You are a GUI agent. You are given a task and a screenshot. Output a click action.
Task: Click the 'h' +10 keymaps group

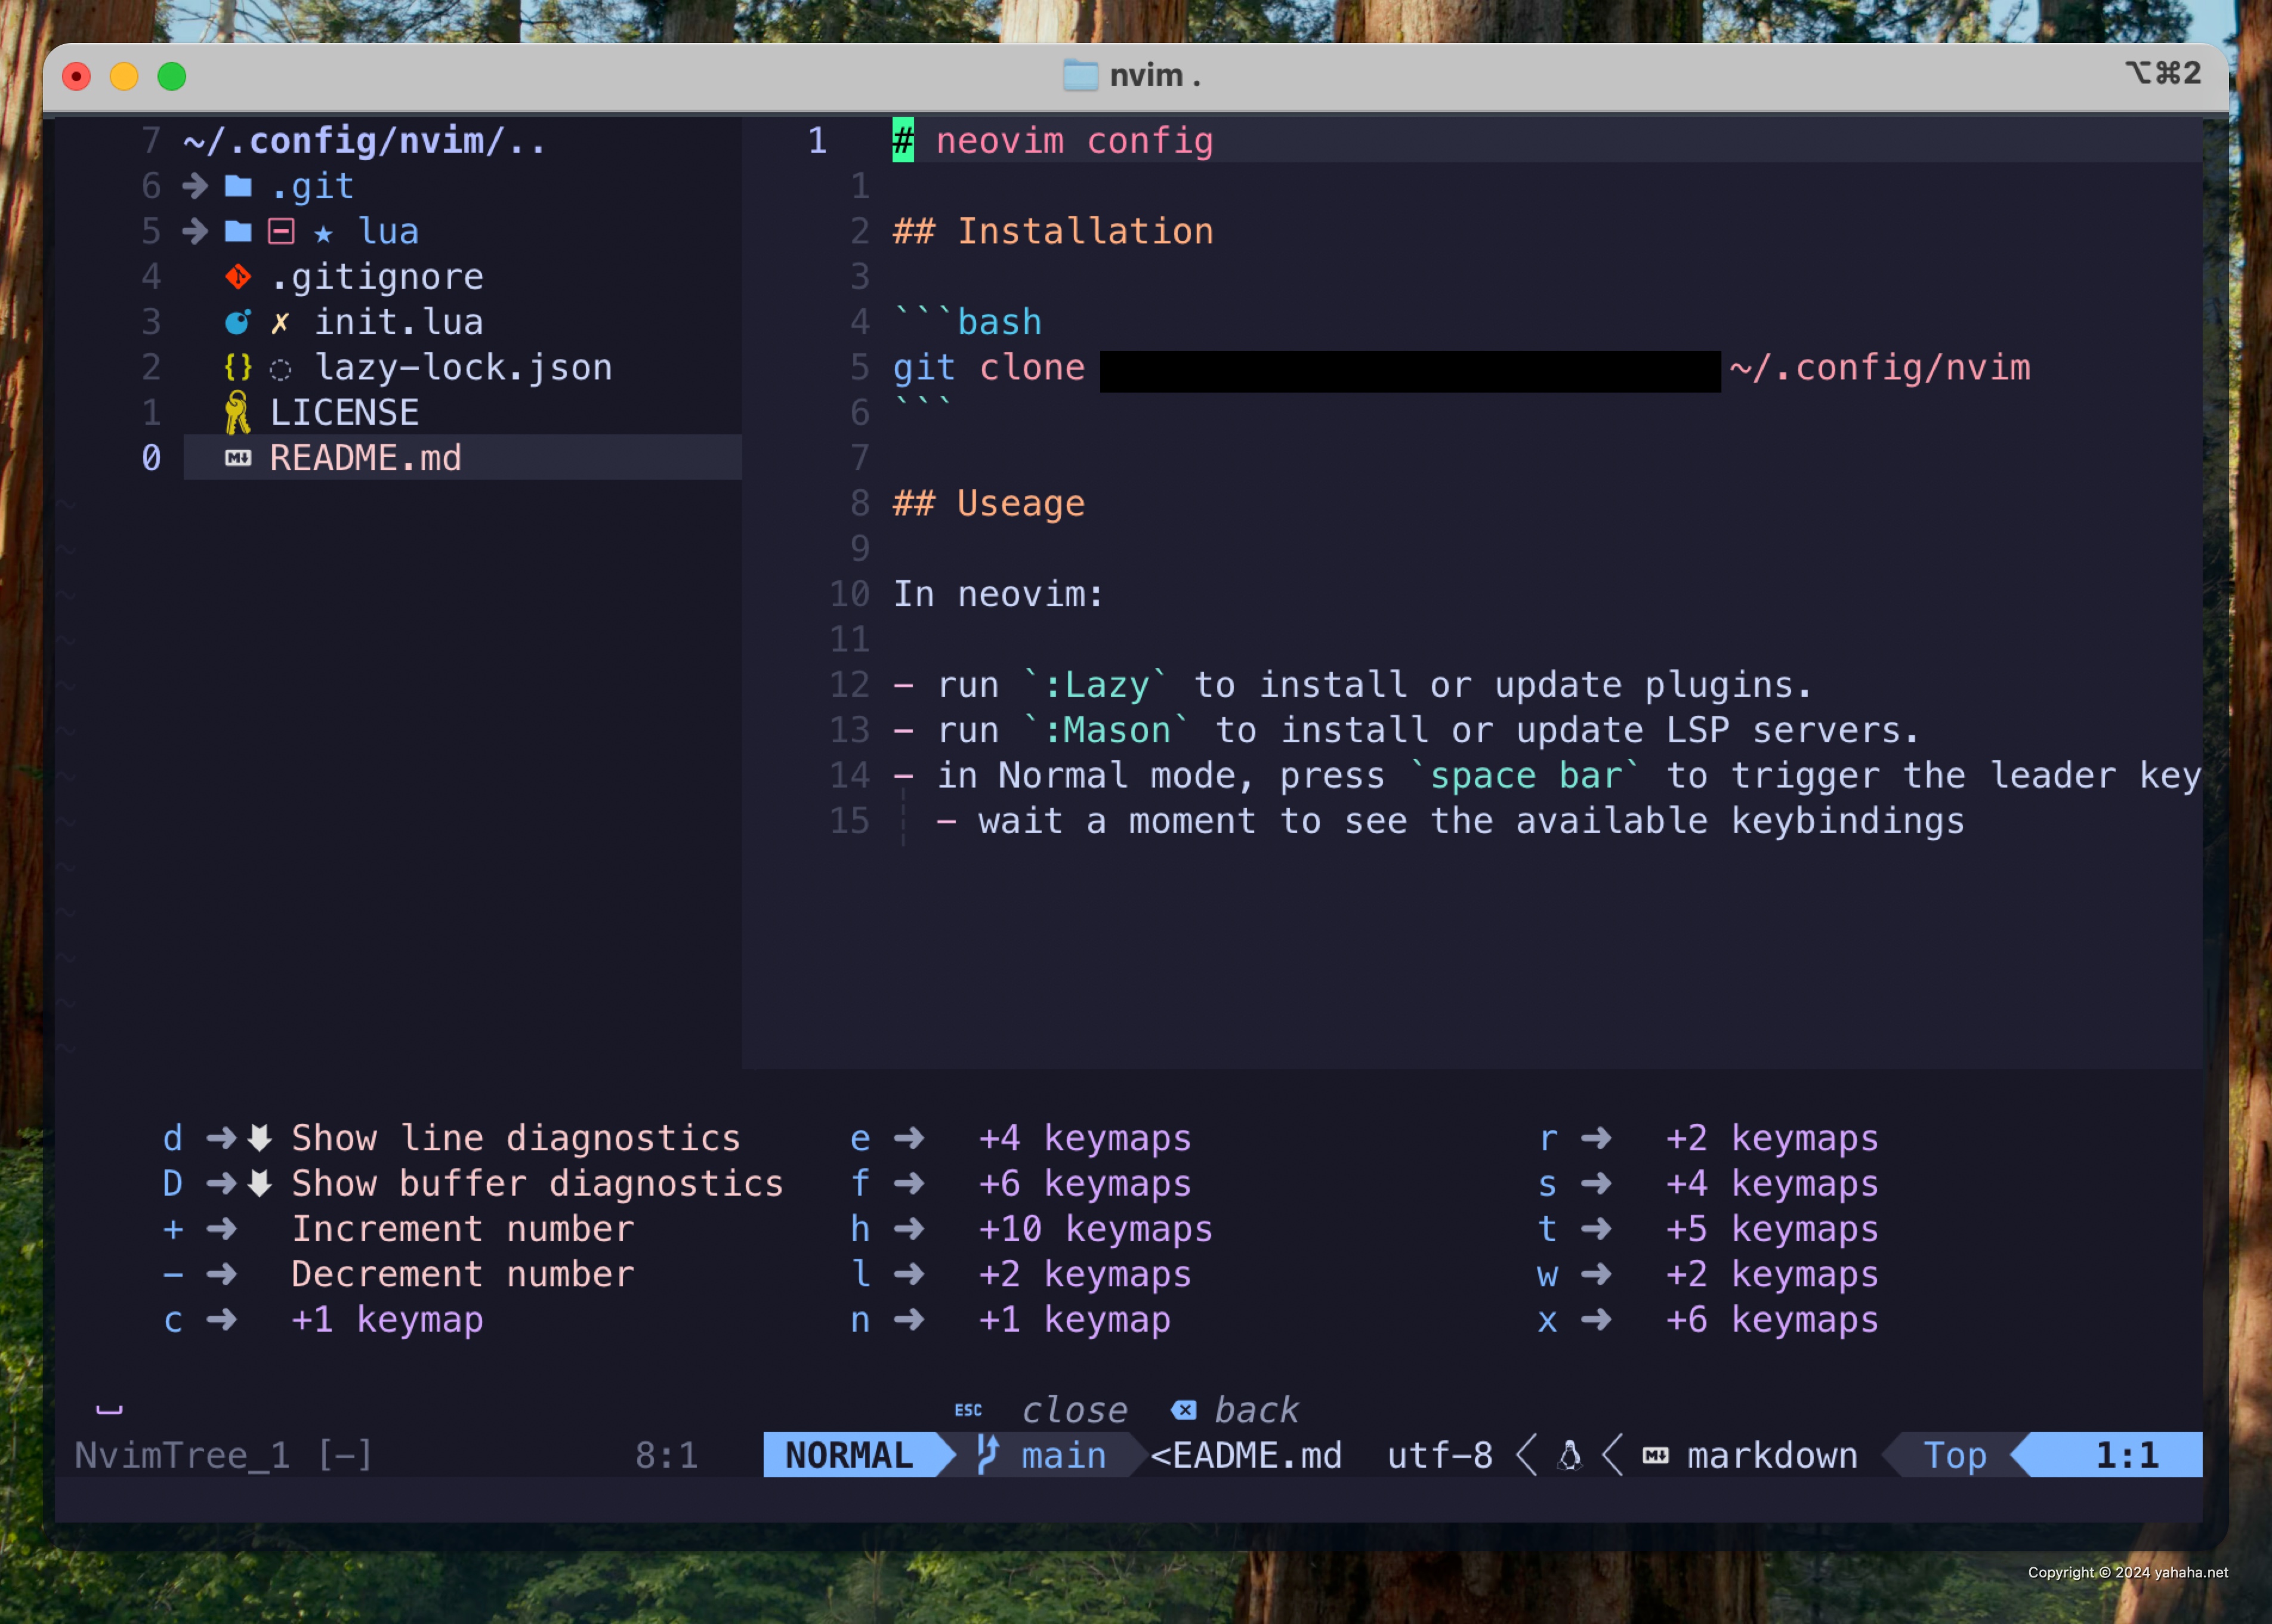click(1031, 1229)
